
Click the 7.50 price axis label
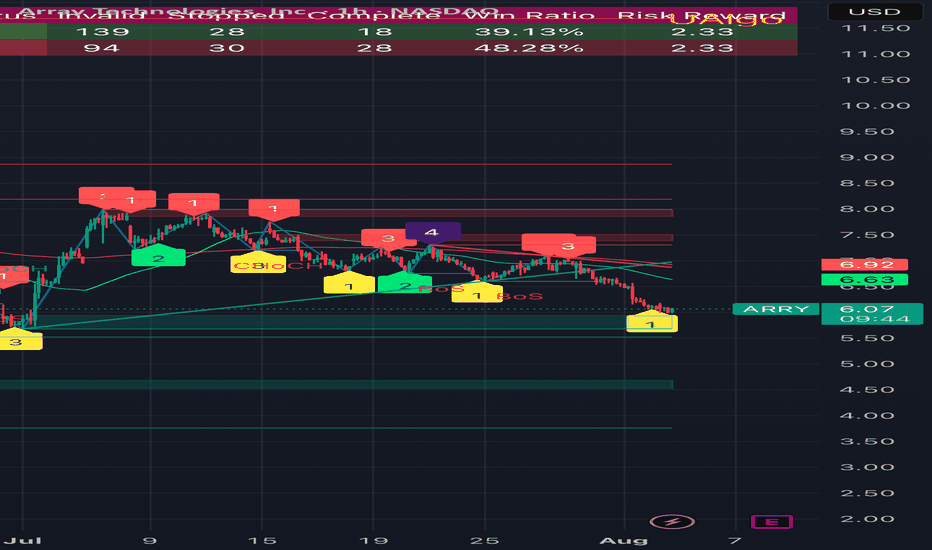point(867,235)
